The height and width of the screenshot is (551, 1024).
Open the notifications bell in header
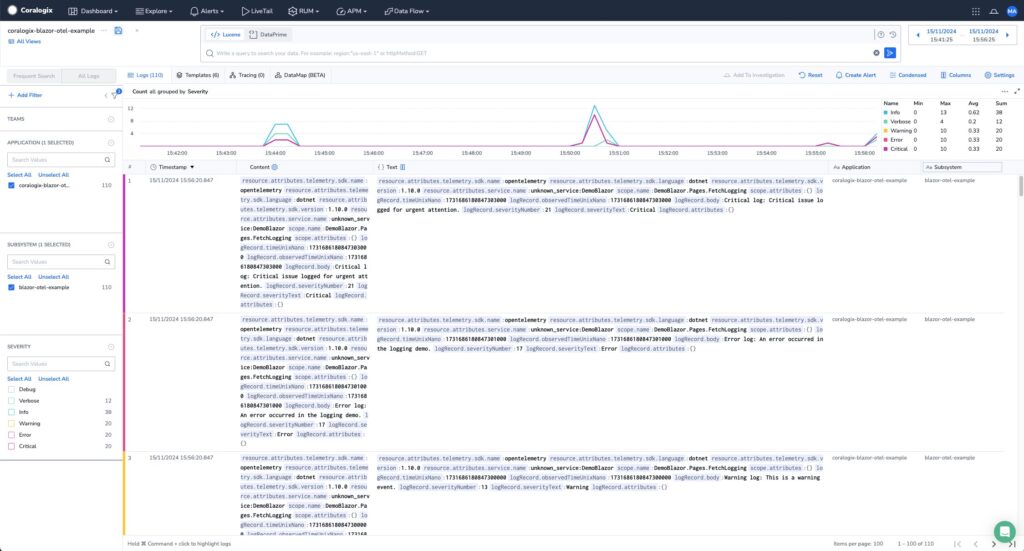tap(993, 11)
